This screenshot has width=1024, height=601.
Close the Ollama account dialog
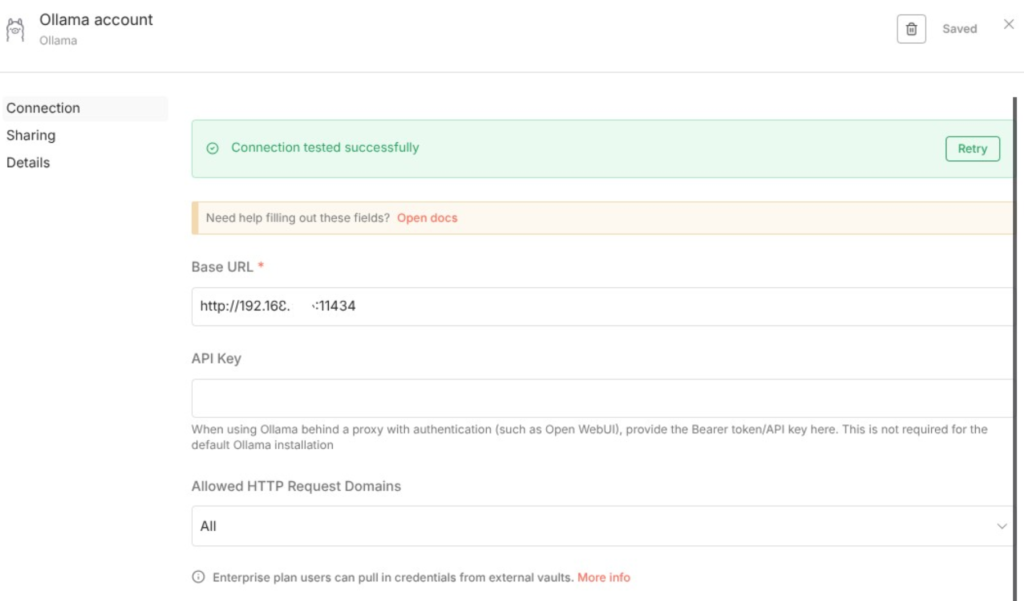coord(1008,25)
